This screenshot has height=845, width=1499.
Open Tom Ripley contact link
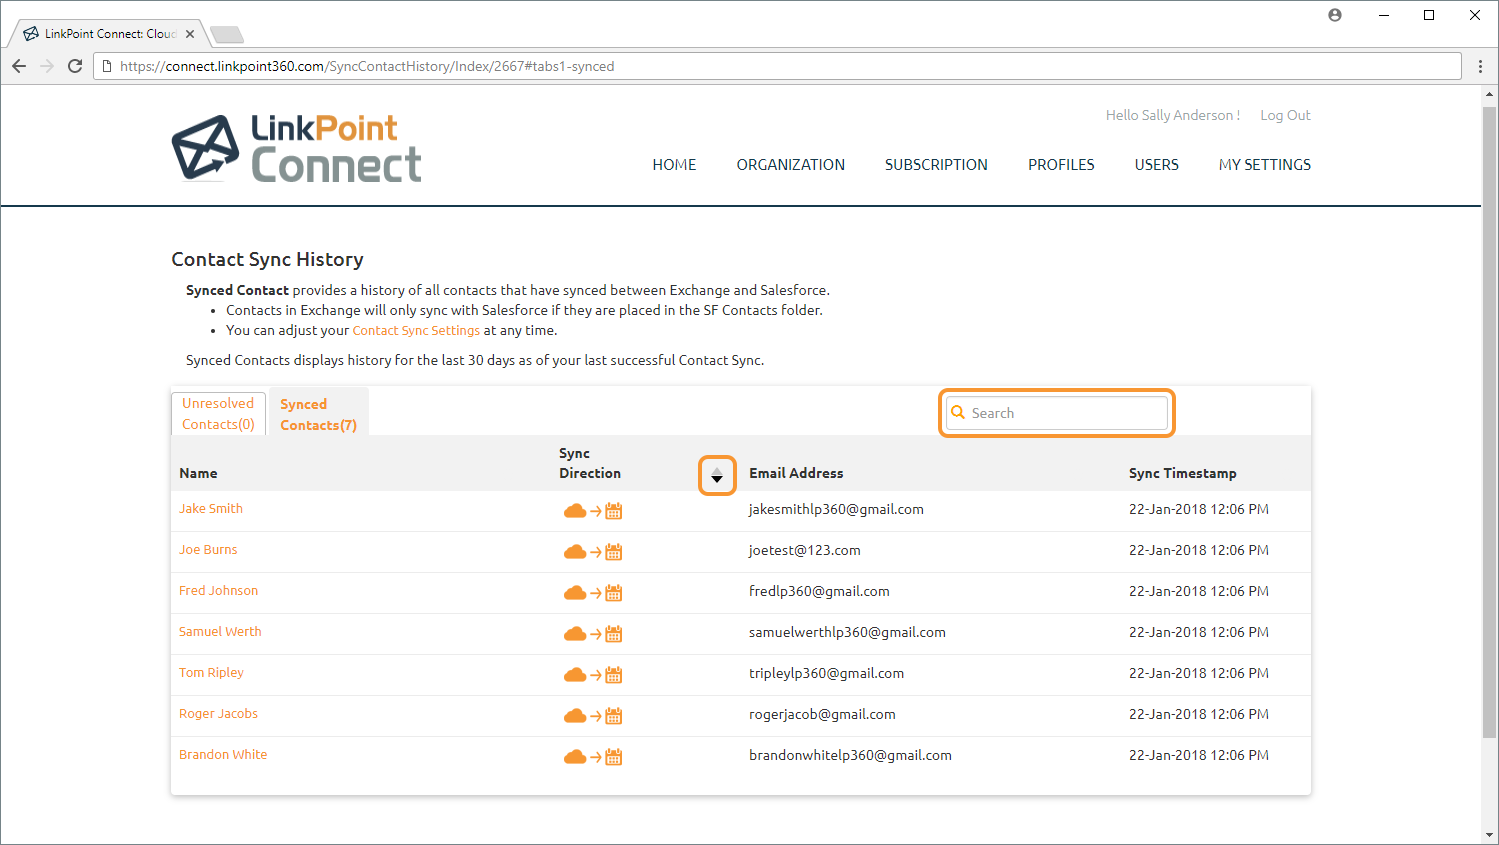[211, 673]
